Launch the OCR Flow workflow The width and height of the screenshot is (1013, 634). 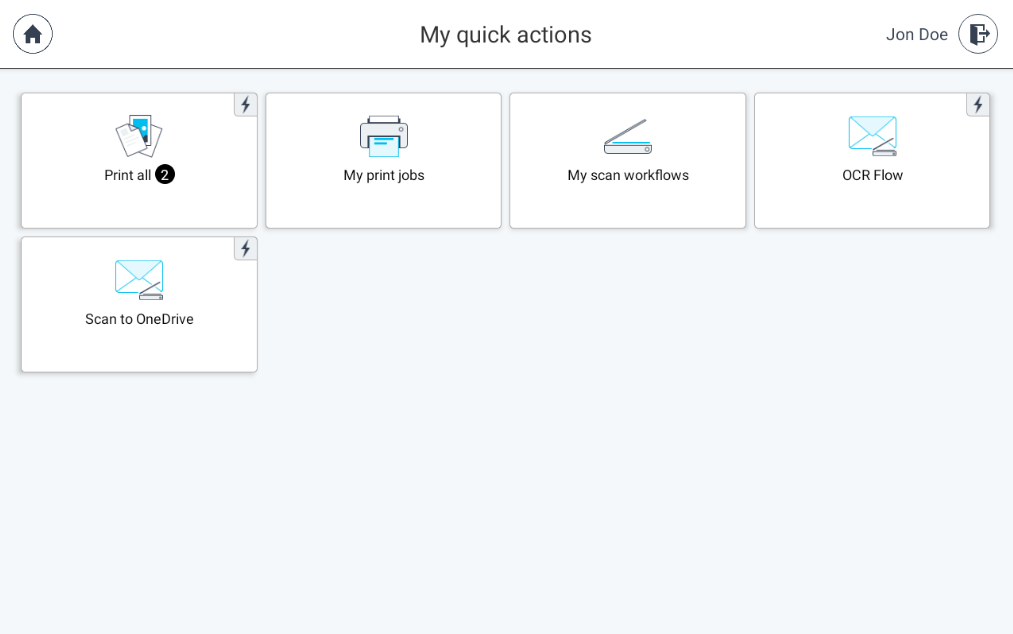click(x=871, y=160)
